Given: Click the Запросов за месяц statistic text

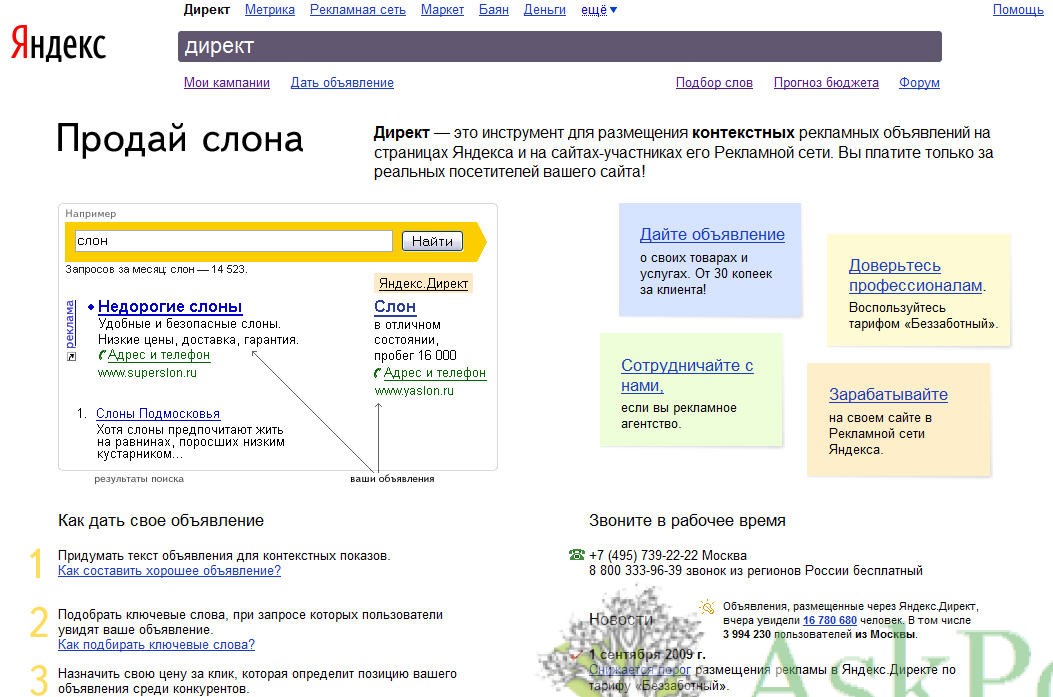Looking at the screenshot, I should pyautogui.click(x=156, y=269).
